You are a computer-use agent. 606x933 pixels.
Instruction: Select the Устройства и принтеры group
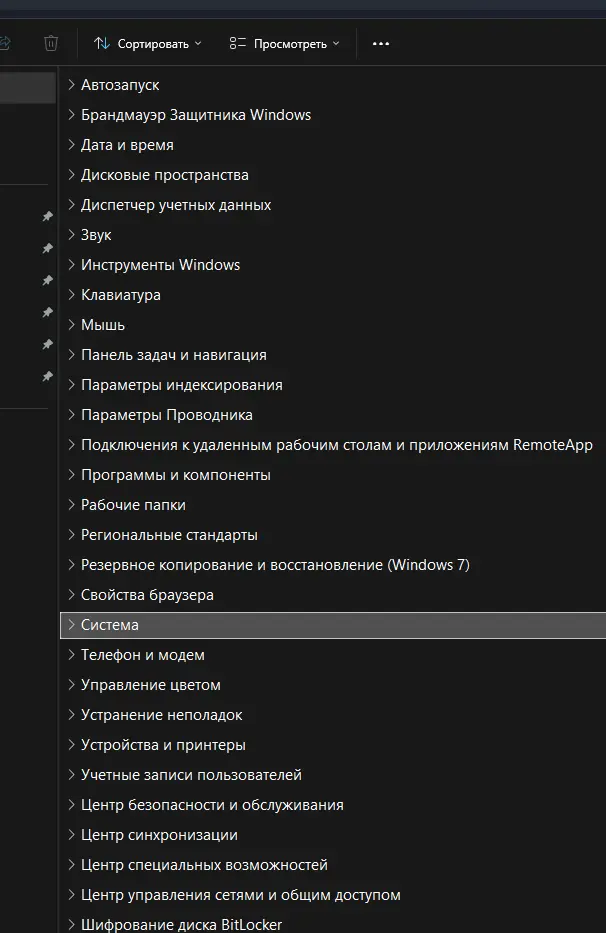click(163, 745)
